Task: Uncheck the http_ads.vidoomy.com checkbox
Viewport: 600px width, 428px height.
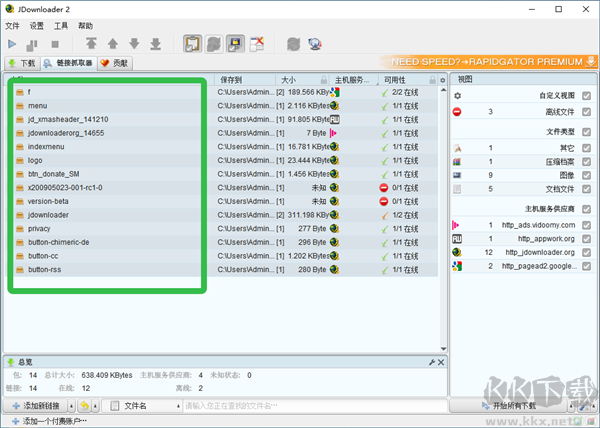Action: point(586,225)
